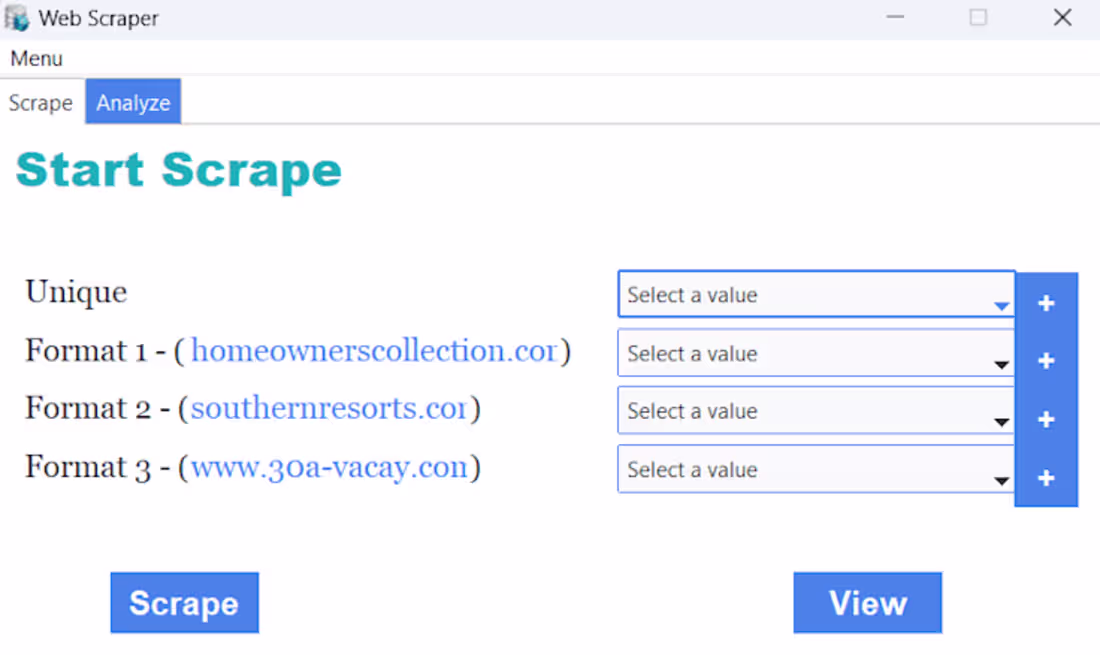Viewport: 1100px width, 655px height.
Task: Click the Unique 'Select a value' field
Action: click(x=816, y=295)
